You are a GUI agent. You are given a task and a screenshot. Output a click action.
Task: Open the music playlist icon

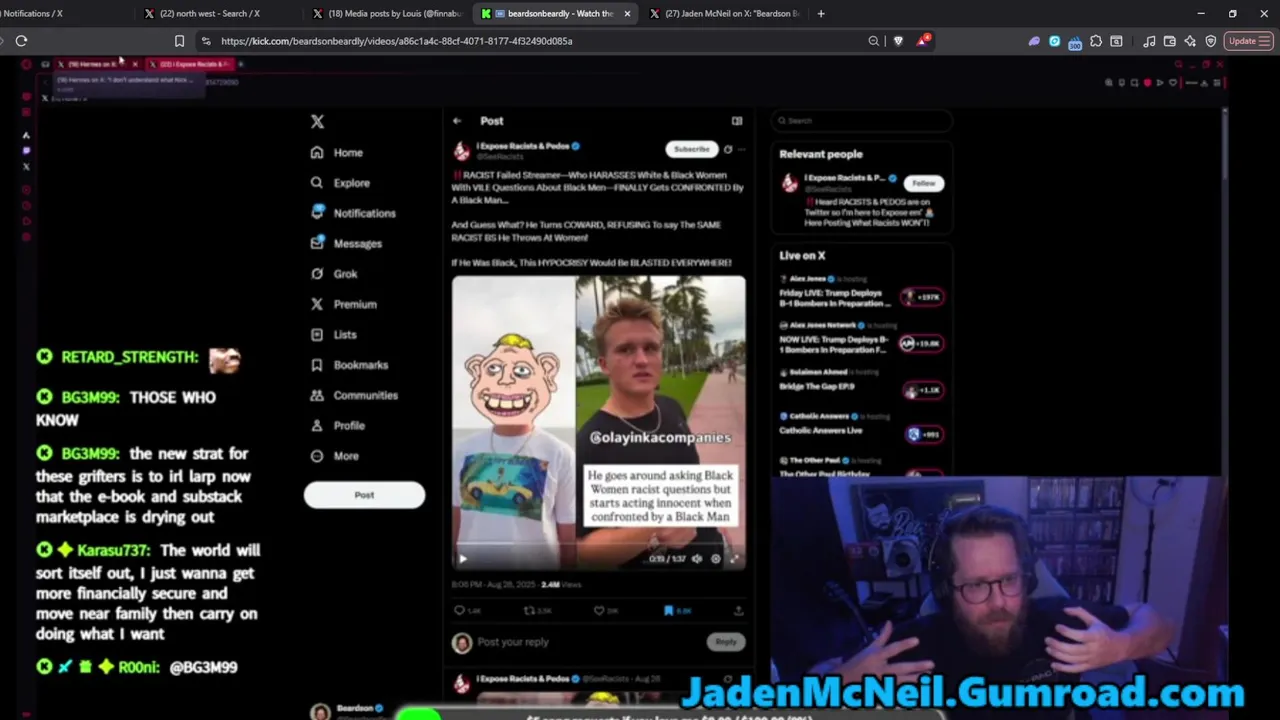pos(1150,41)
